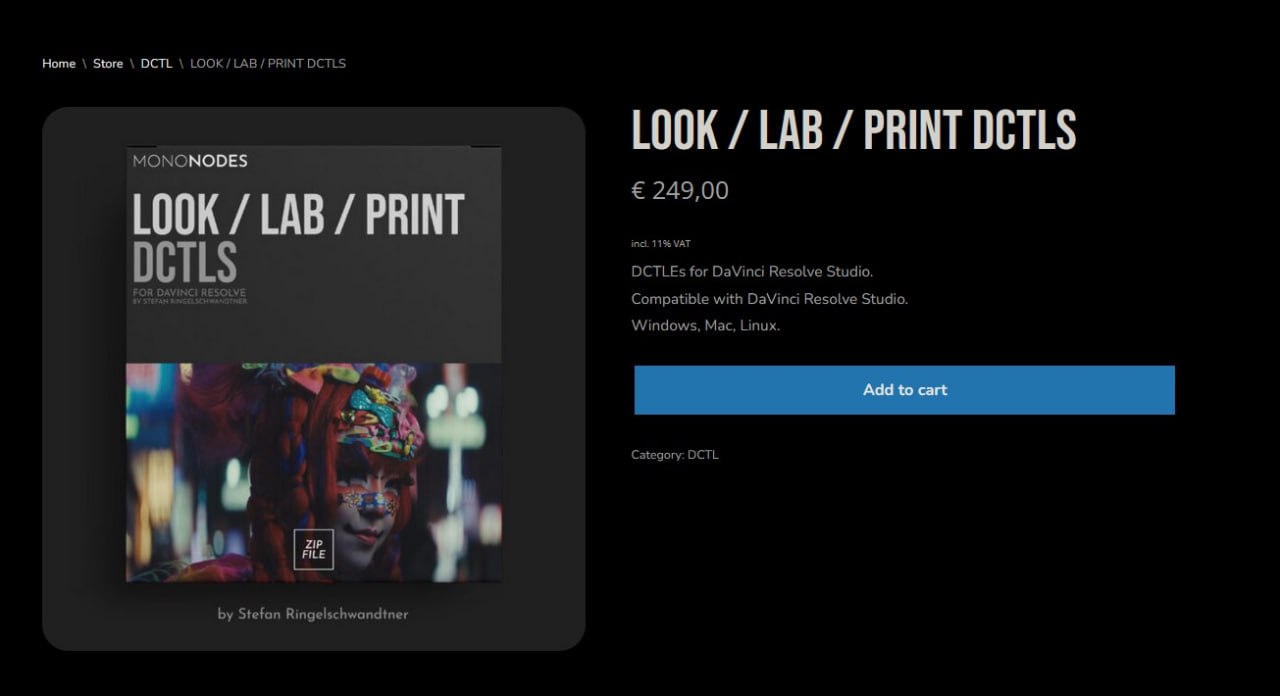Go to the Home breadcrumb link
Viewport: 1280px width, 696px height.
(59, 64)
